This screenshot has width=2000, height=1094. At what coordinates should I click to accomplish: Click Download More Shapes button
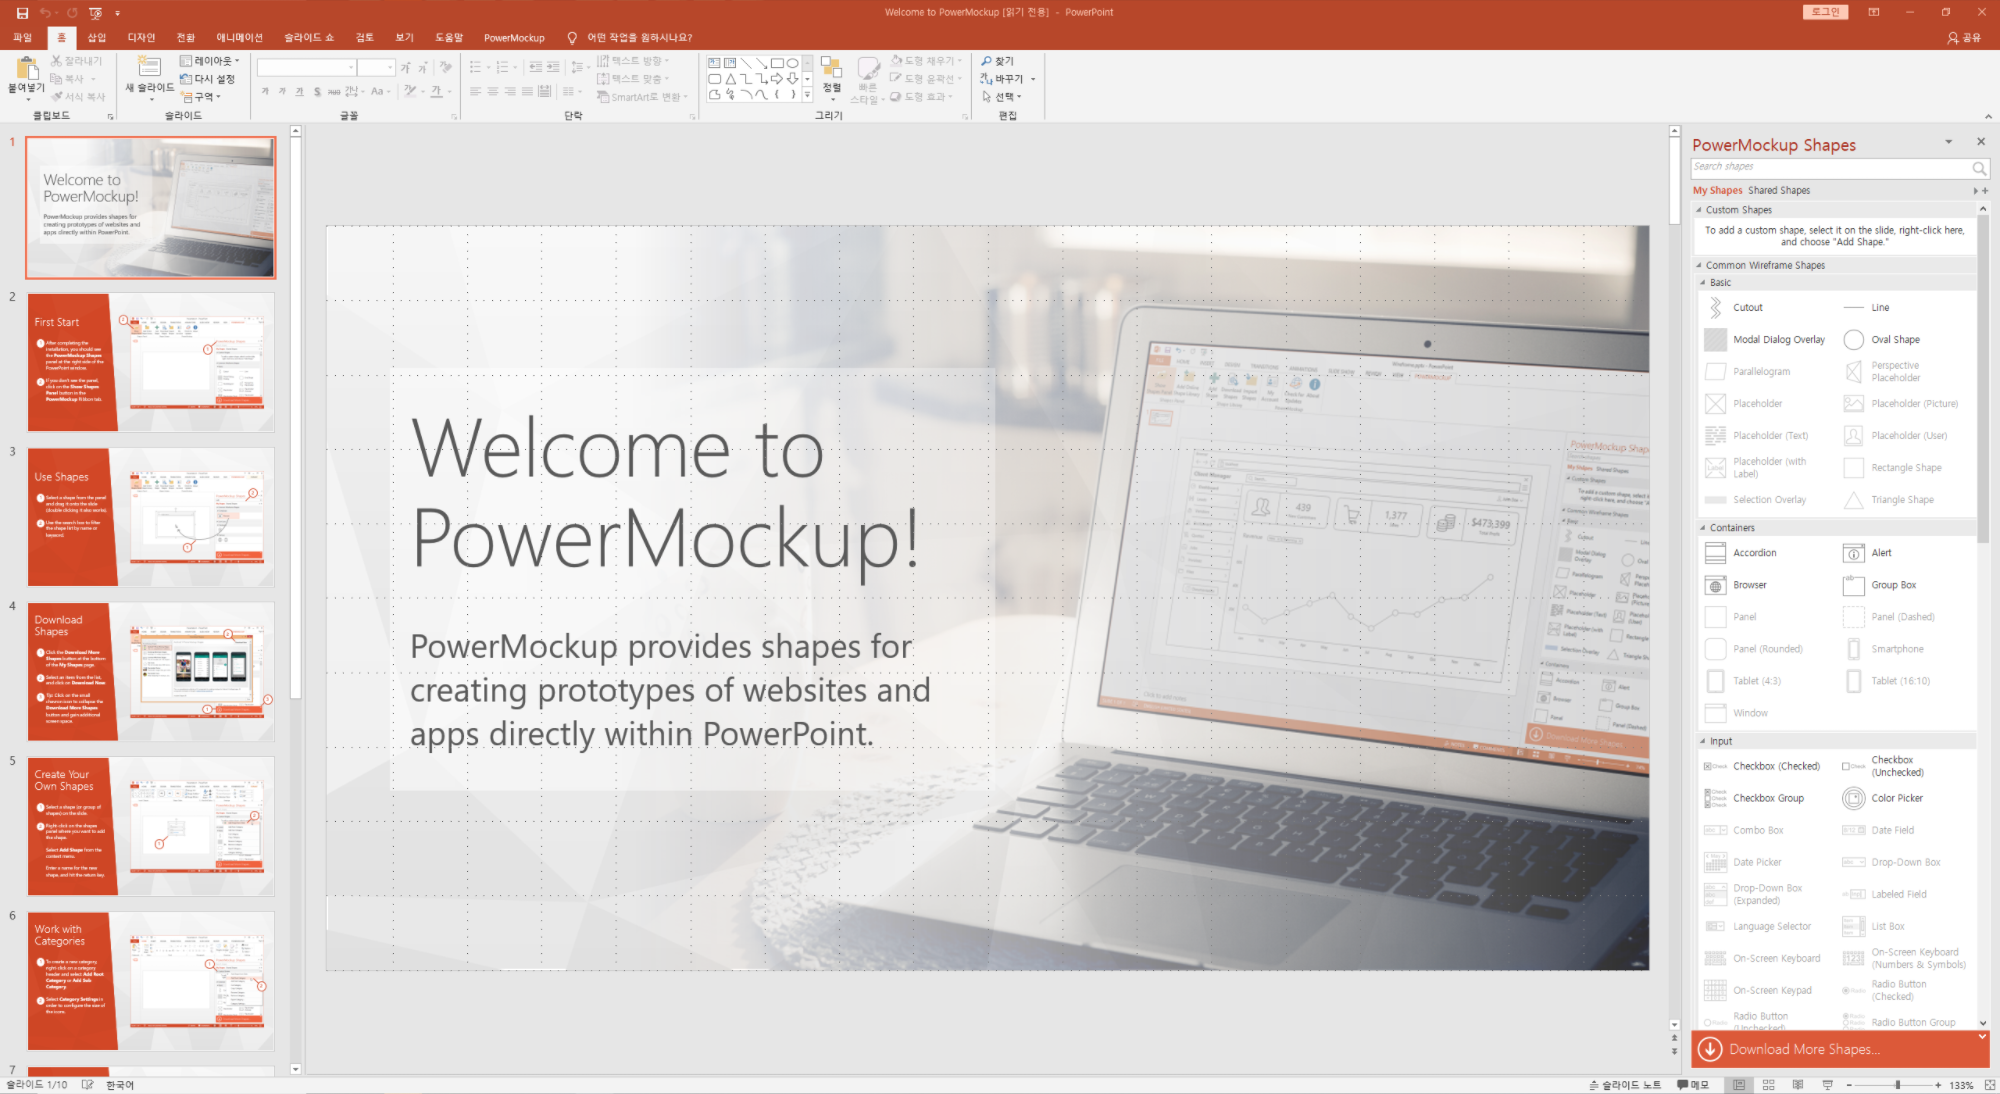click(x=1804, y=1049)
